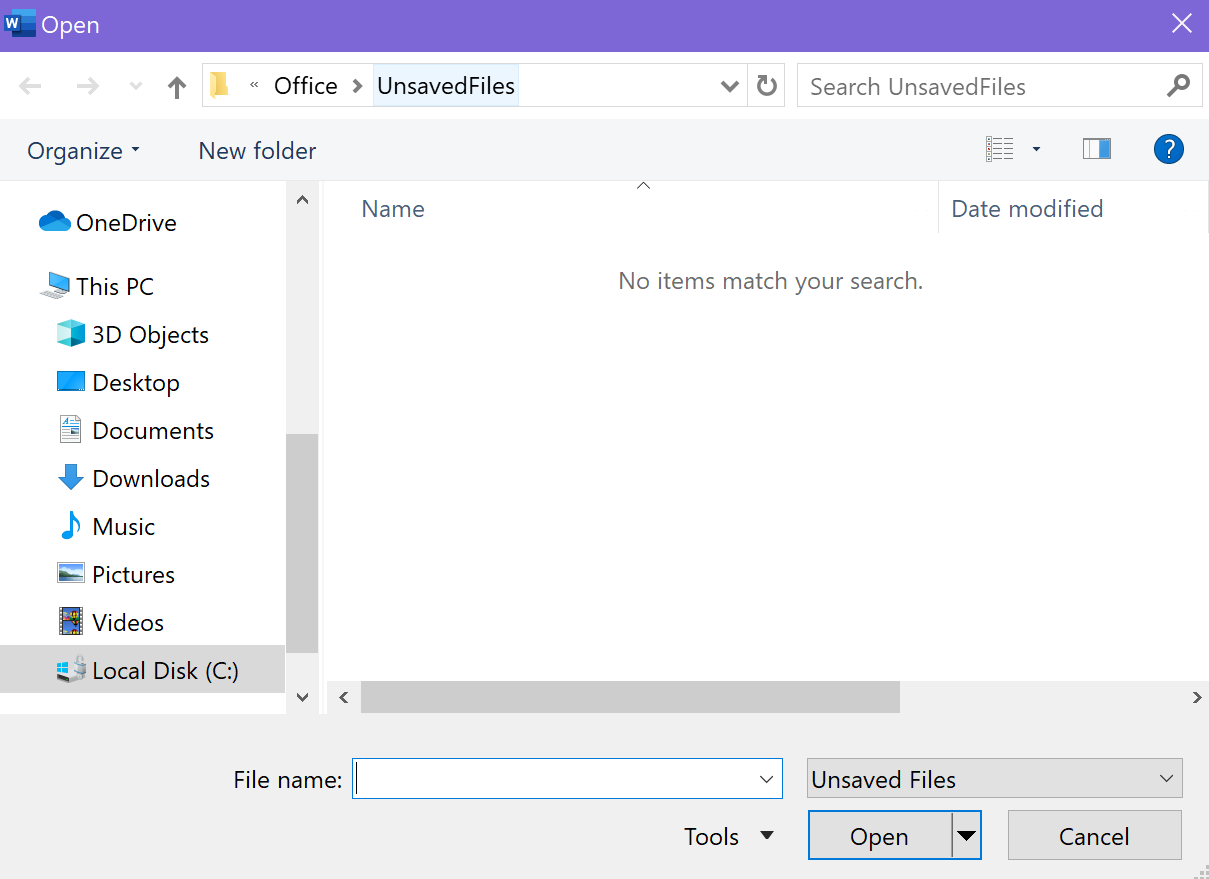Click the Forward navigation arrow
Screen dimensions: 1209x879
point(88,87)
